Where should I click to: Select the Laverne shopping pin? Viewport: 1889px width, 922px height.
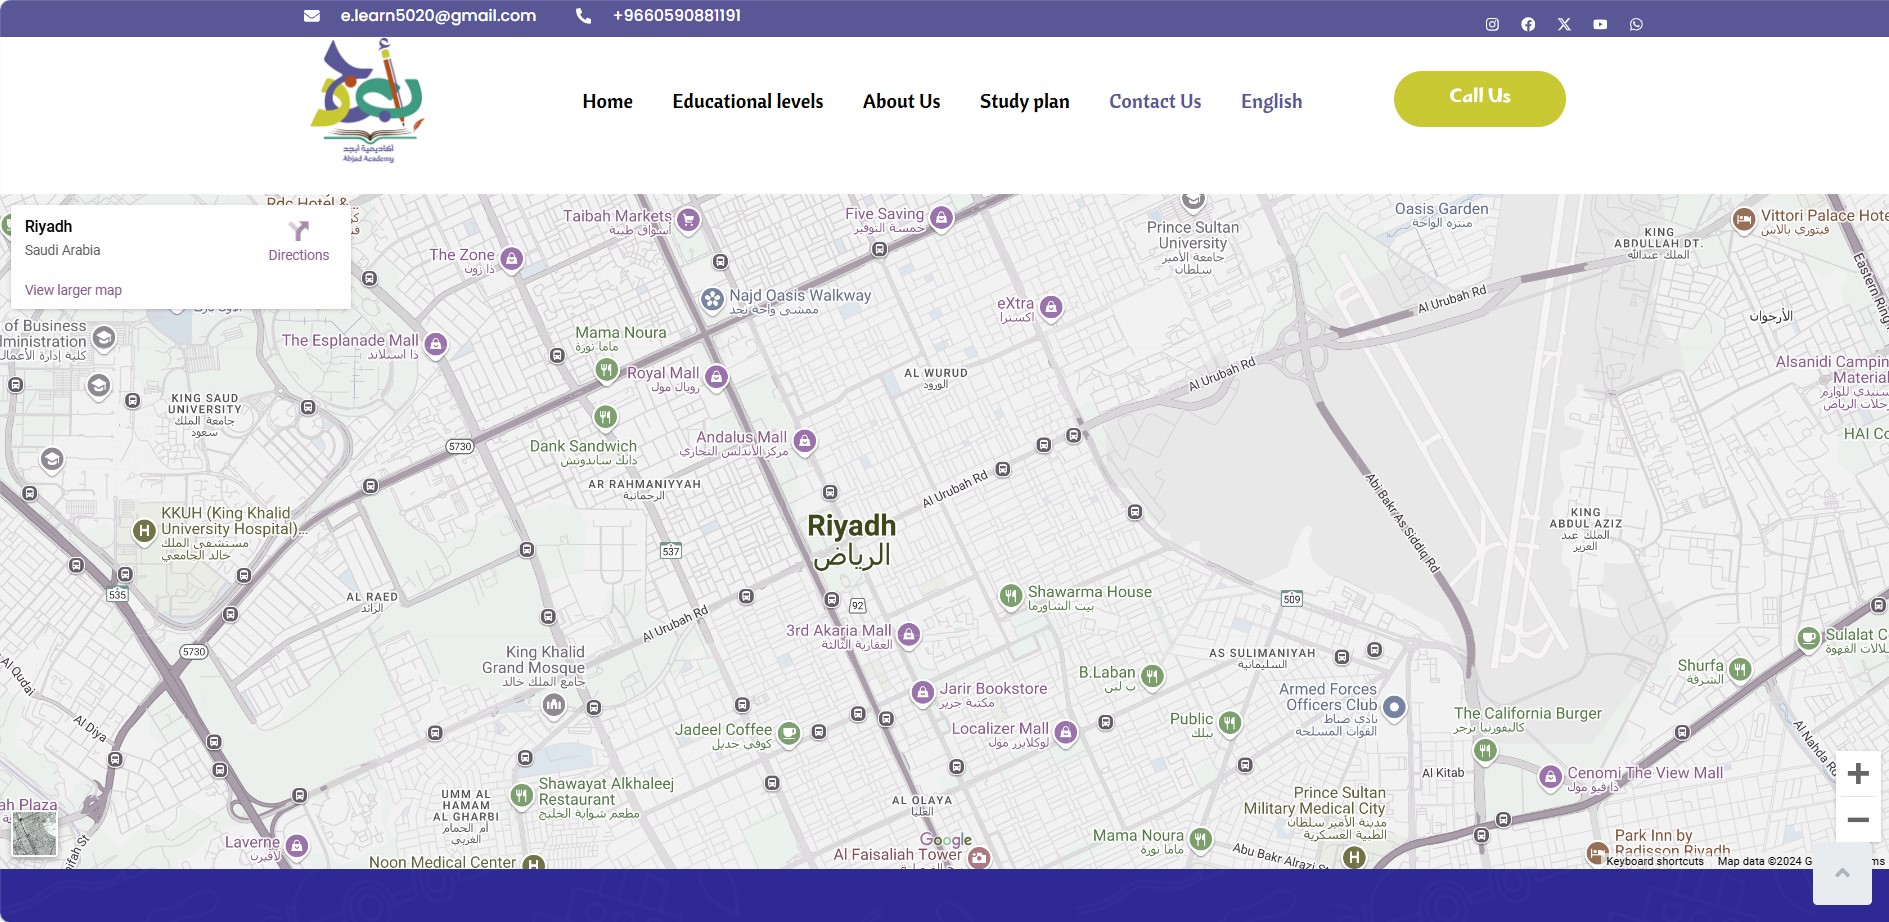coord(296,846)
